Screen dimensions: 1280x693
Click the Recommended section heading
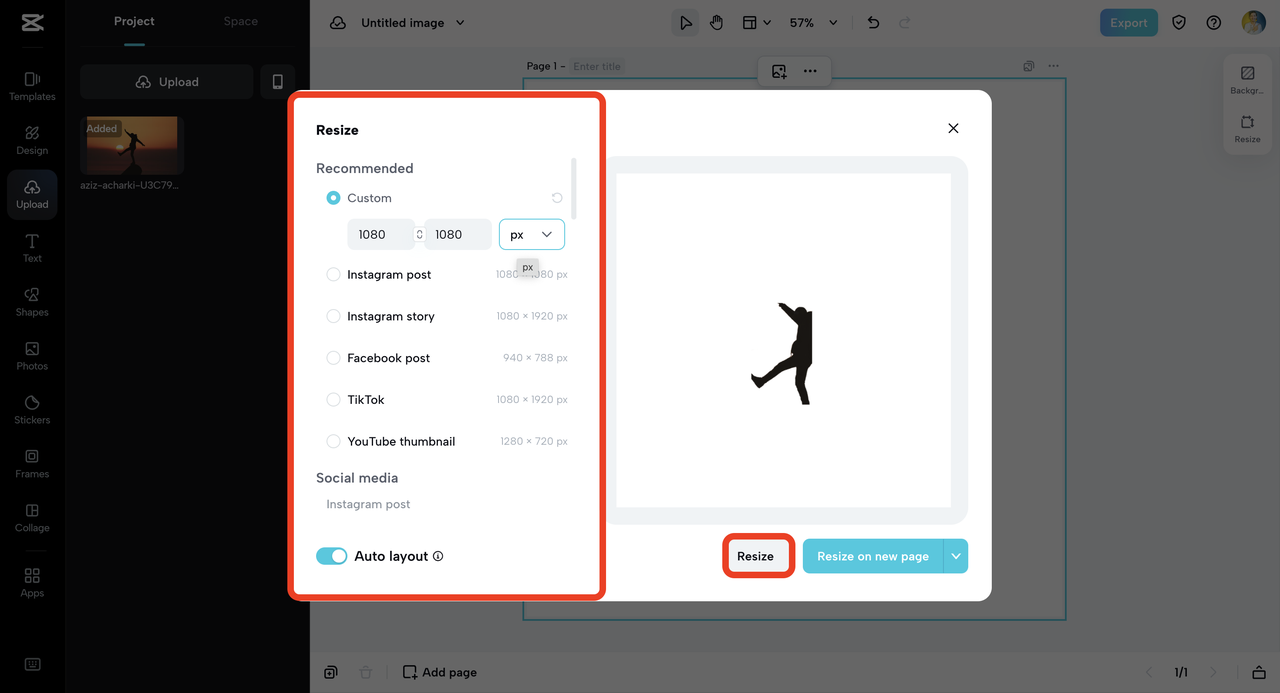point(365,168)
